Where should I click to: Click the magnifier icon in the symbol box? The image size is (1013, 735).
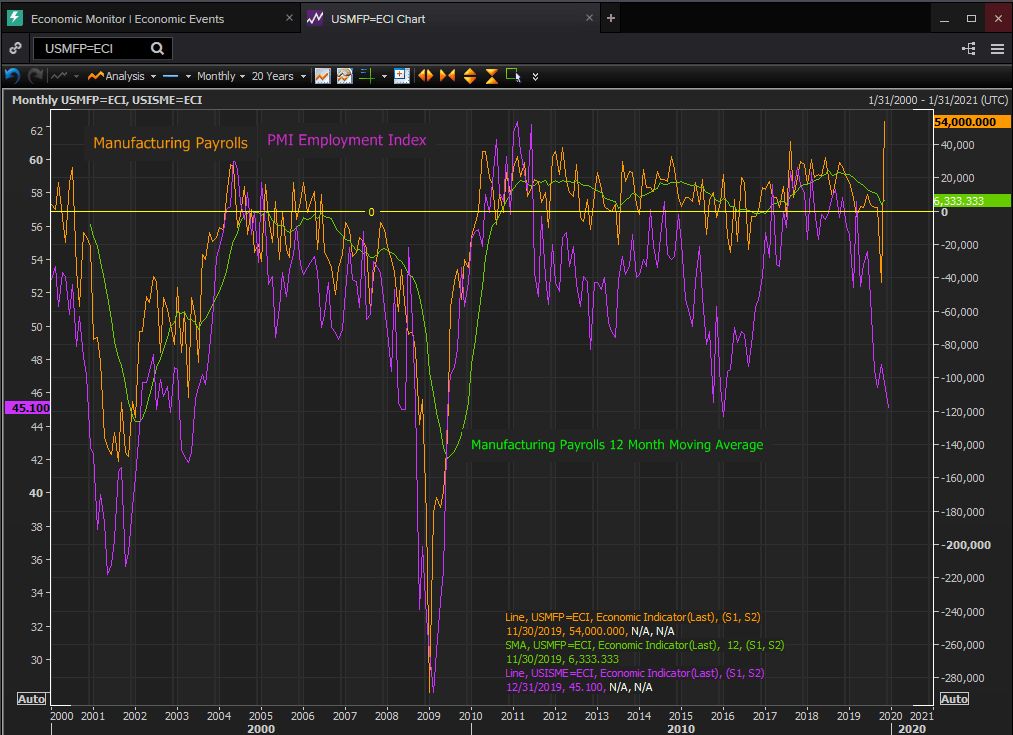[158, 48]
